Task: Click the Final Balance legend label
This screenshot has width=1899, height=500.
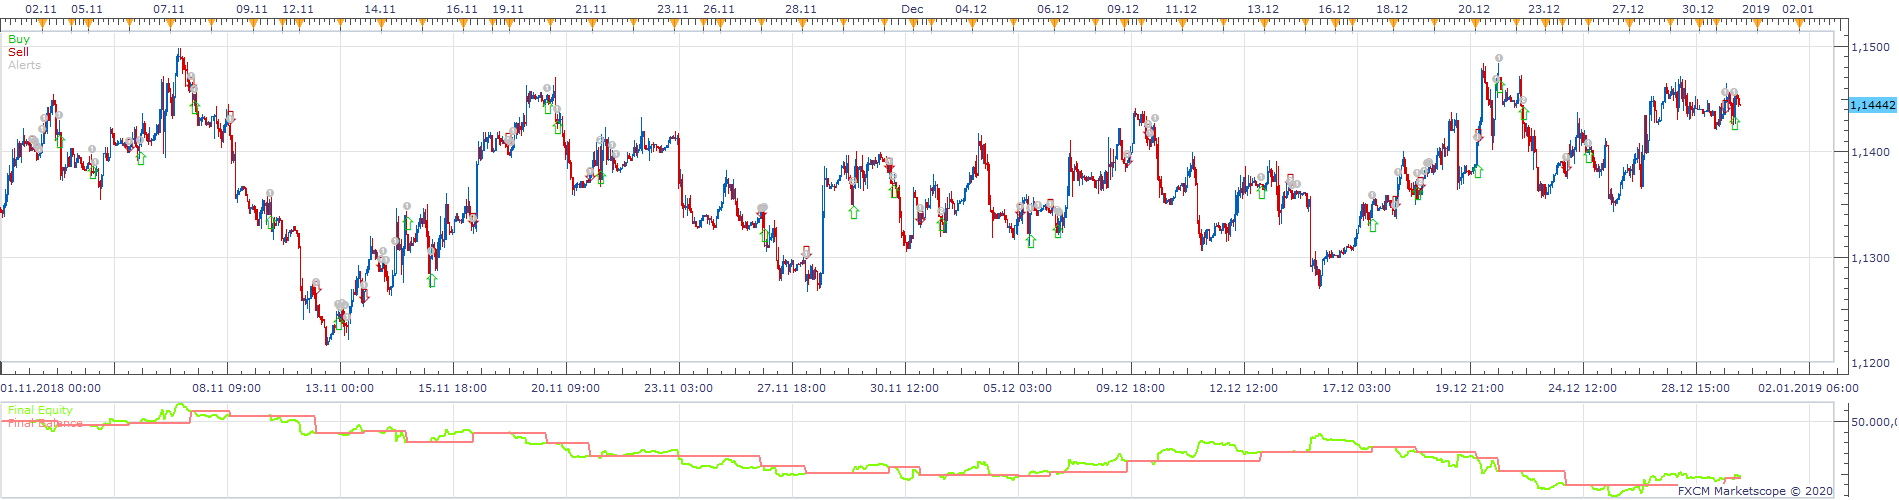Action: tap(45, 423)
